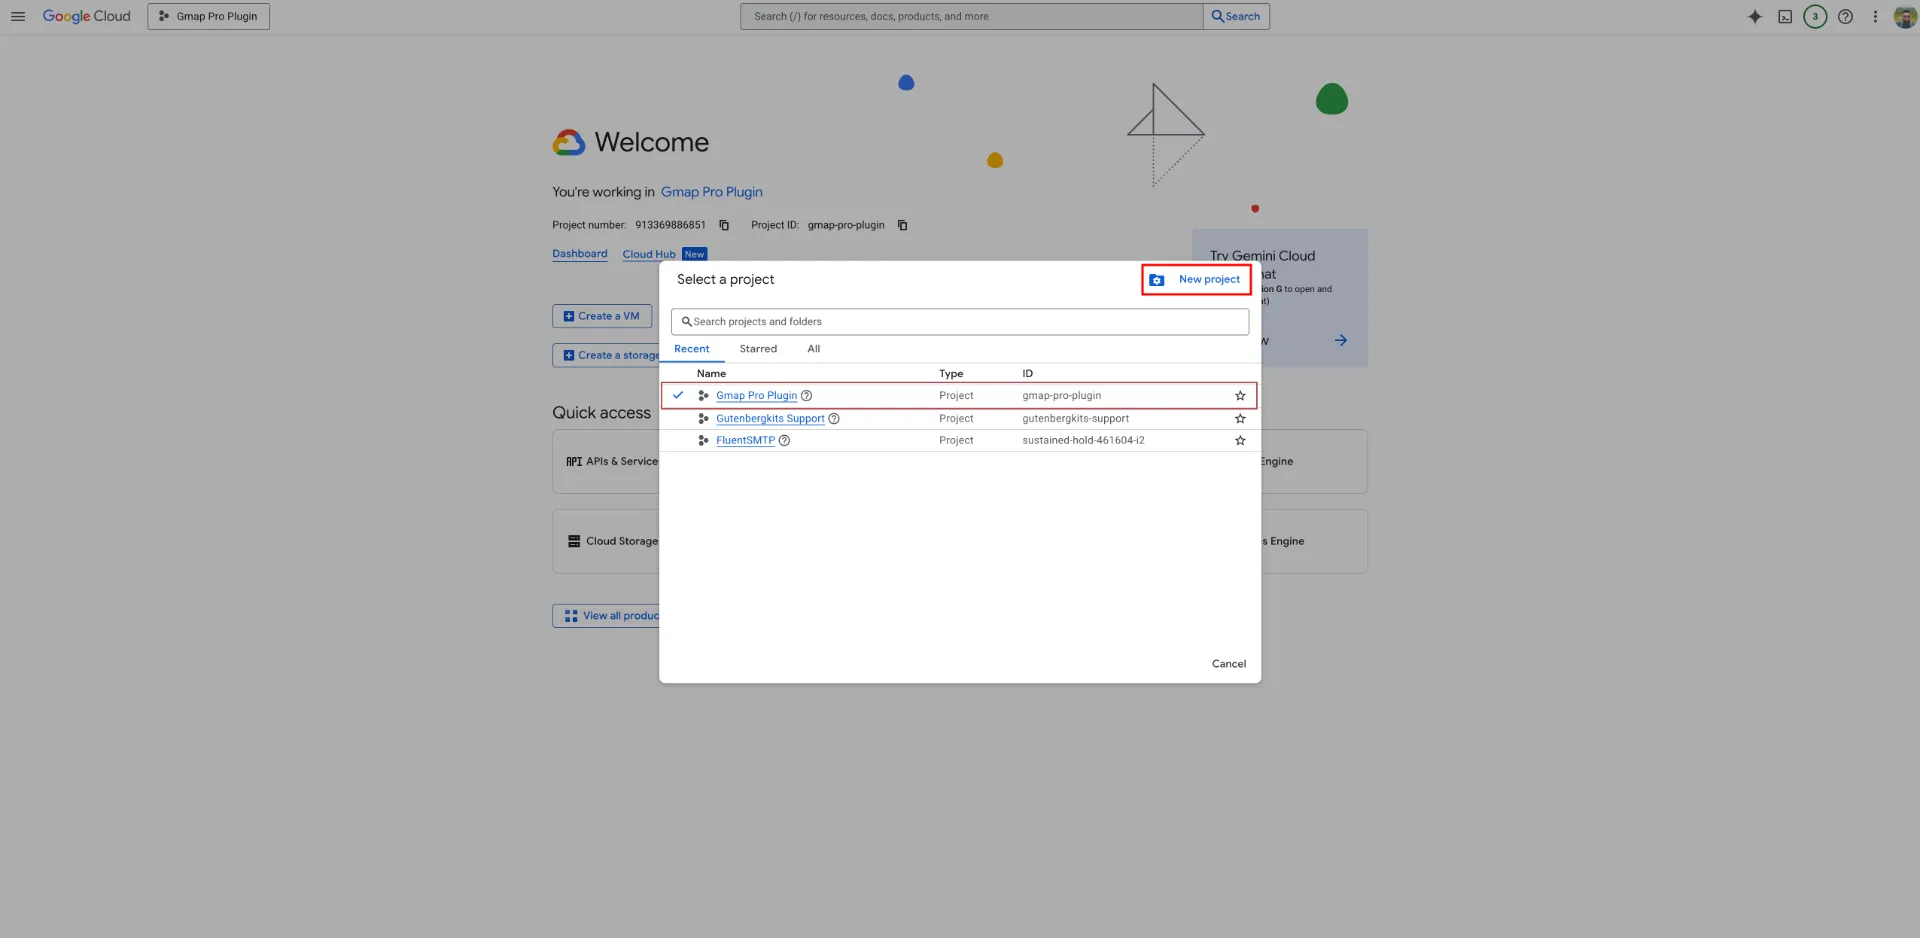1920x938 pixels.
Task: Focus the Search projects and folders field
Action: pyautogui.click(x=960, y=322)
